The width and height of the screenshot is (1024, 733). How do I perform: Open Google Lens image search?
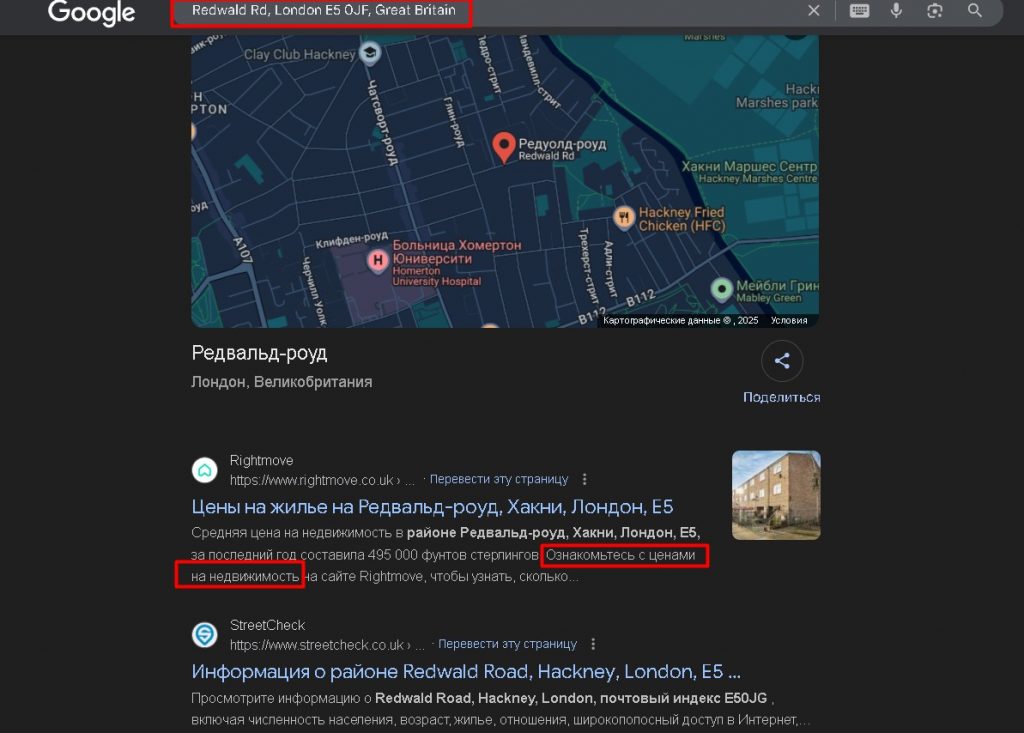935,10
